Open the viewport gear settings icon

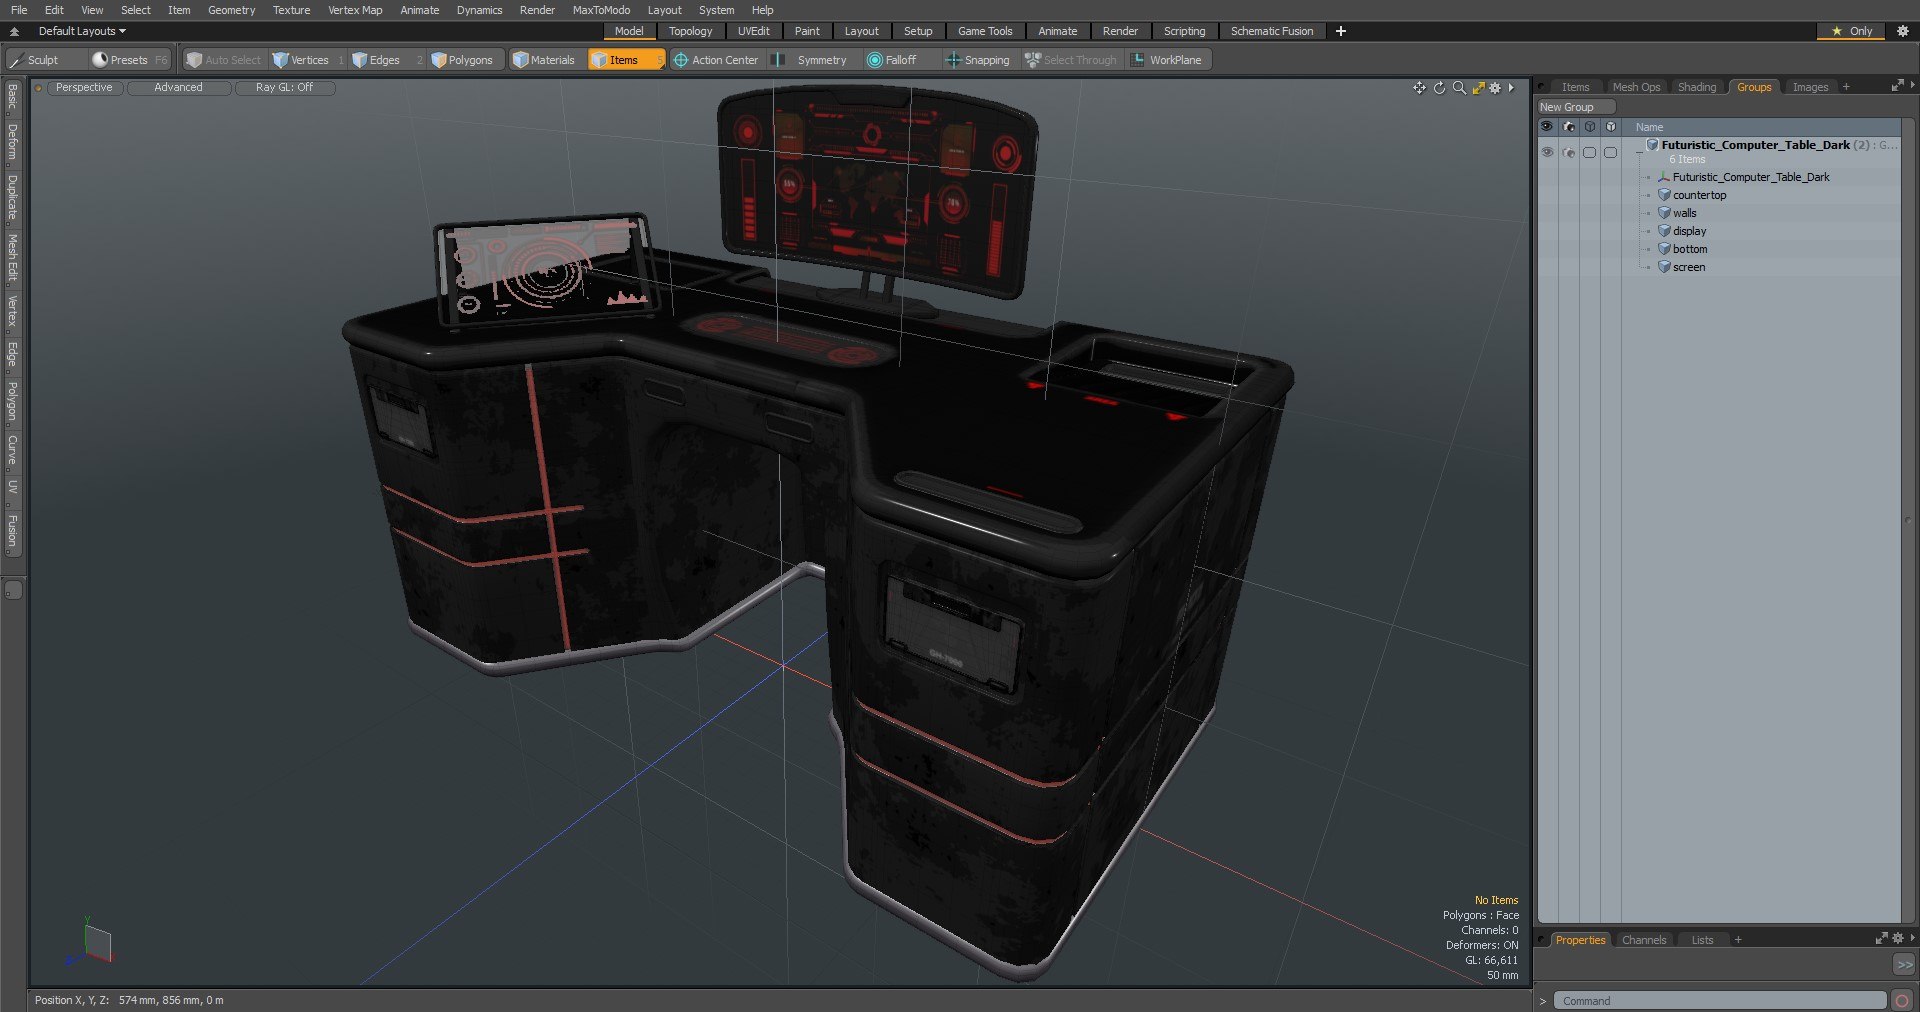coord(1495,88)
